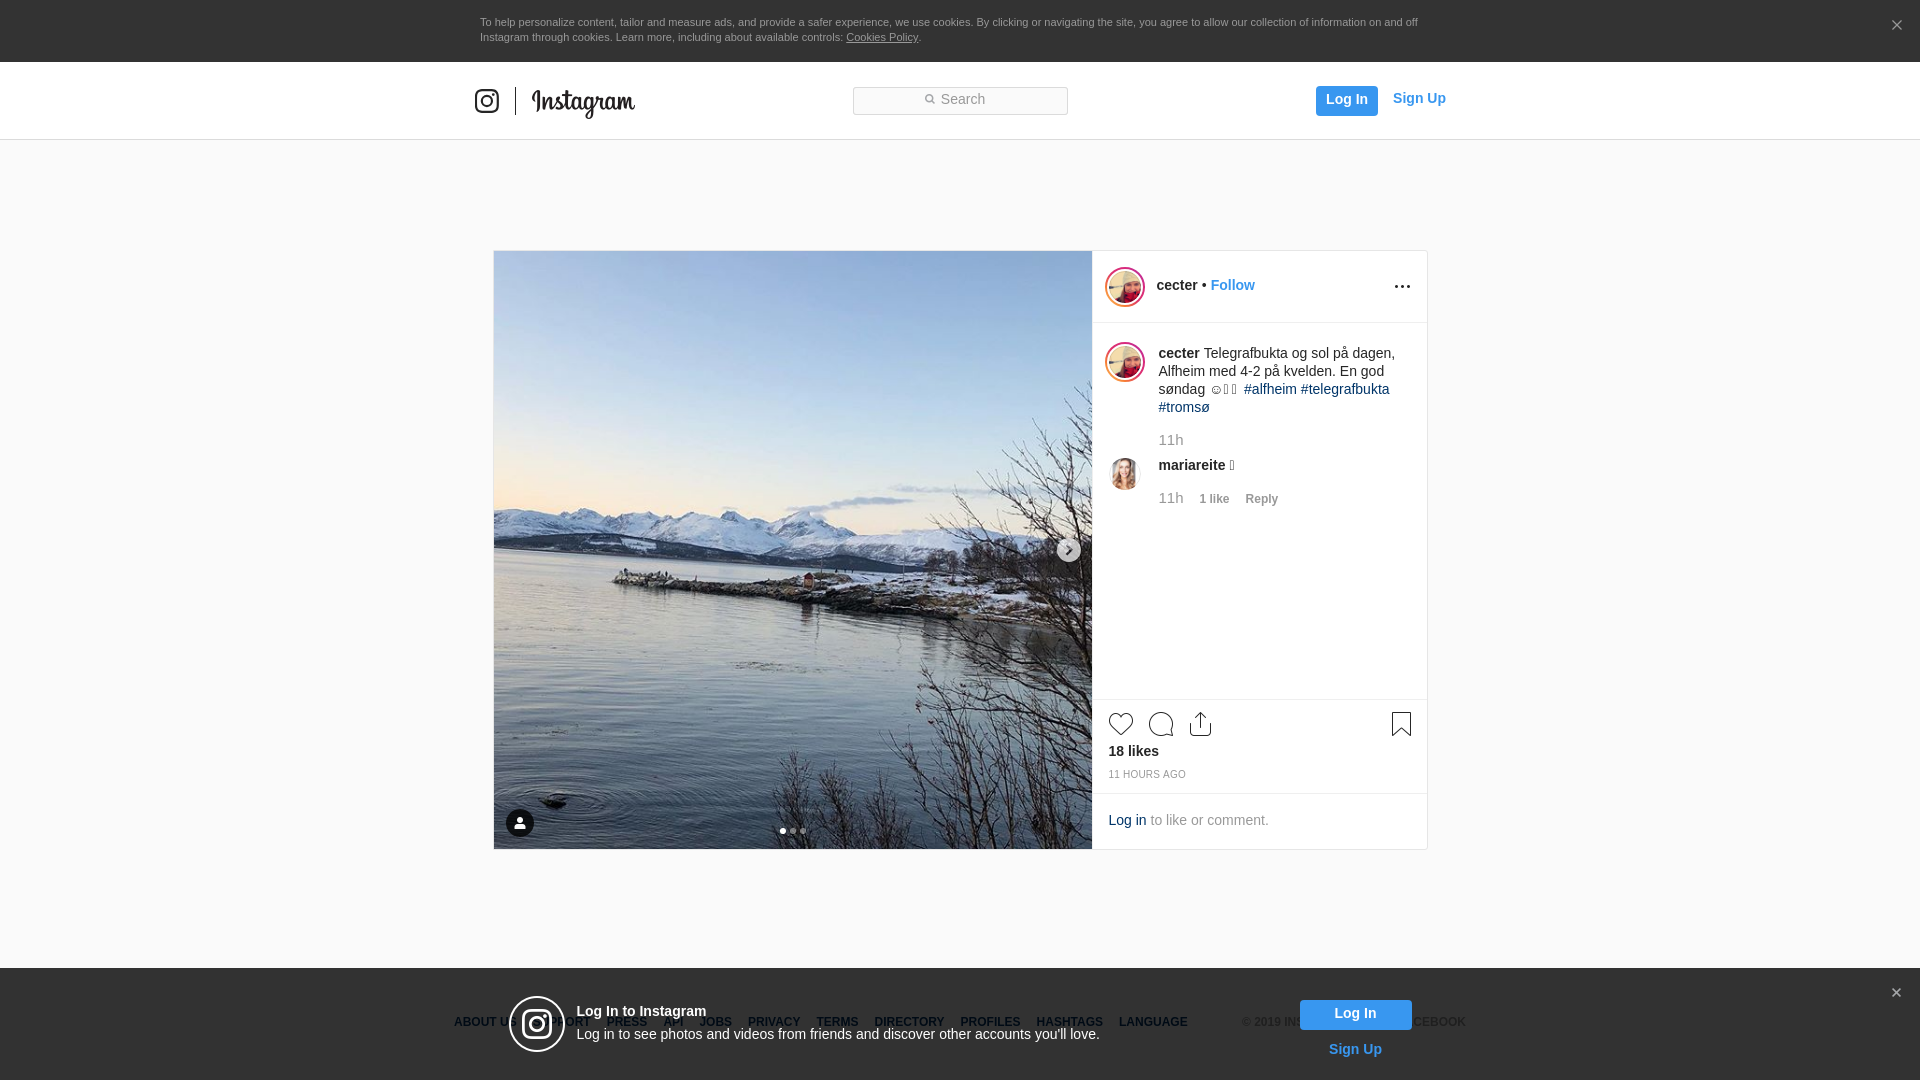This screenshot has width=1920, height=1080.
Task: Click the Log In button in header
Action: click(1346, 100)
